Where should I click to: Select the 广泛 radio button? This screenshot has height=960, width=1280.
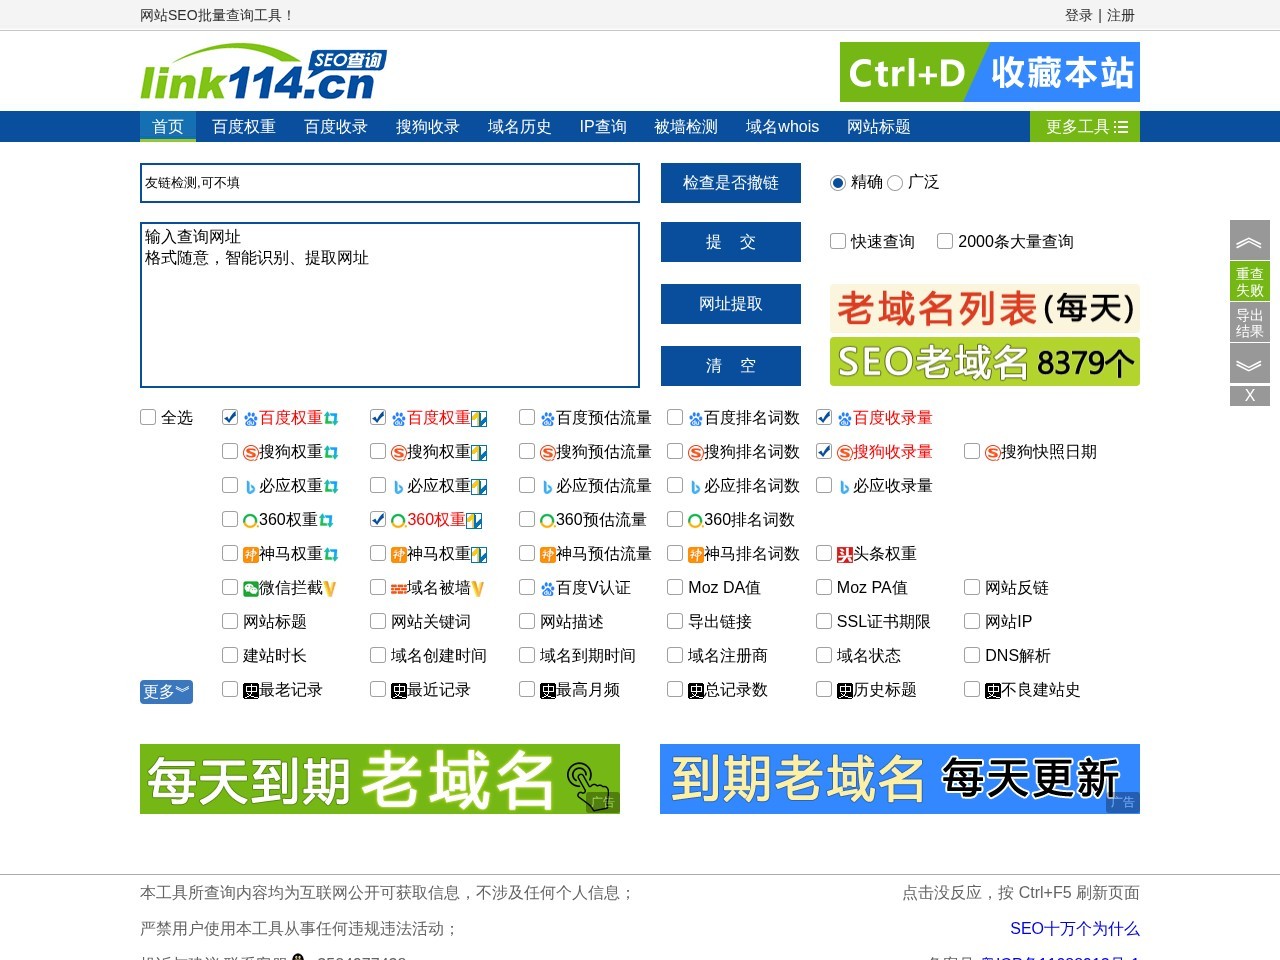coord(895,183)
